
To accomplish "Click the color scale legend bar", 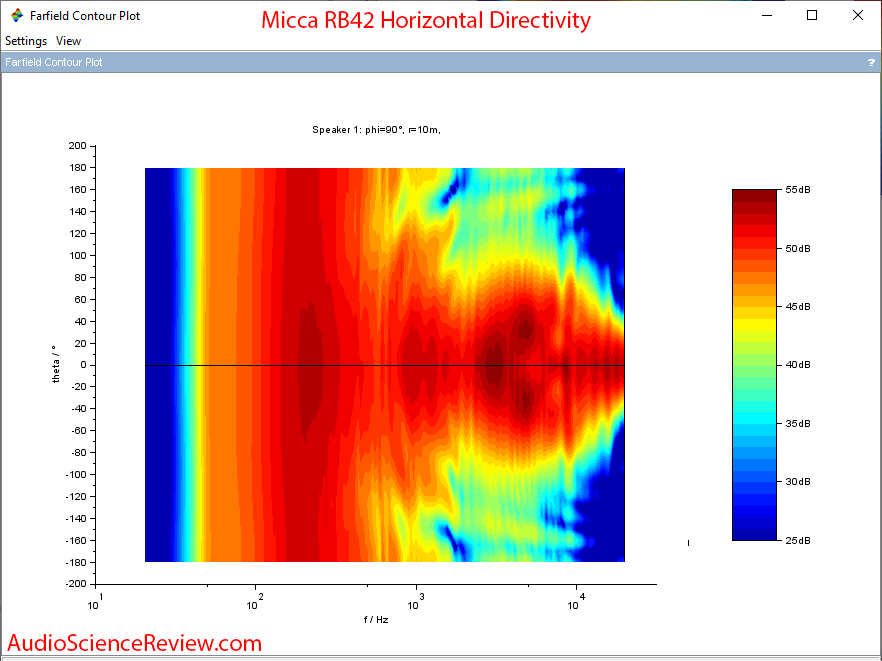I will [754, 365].
